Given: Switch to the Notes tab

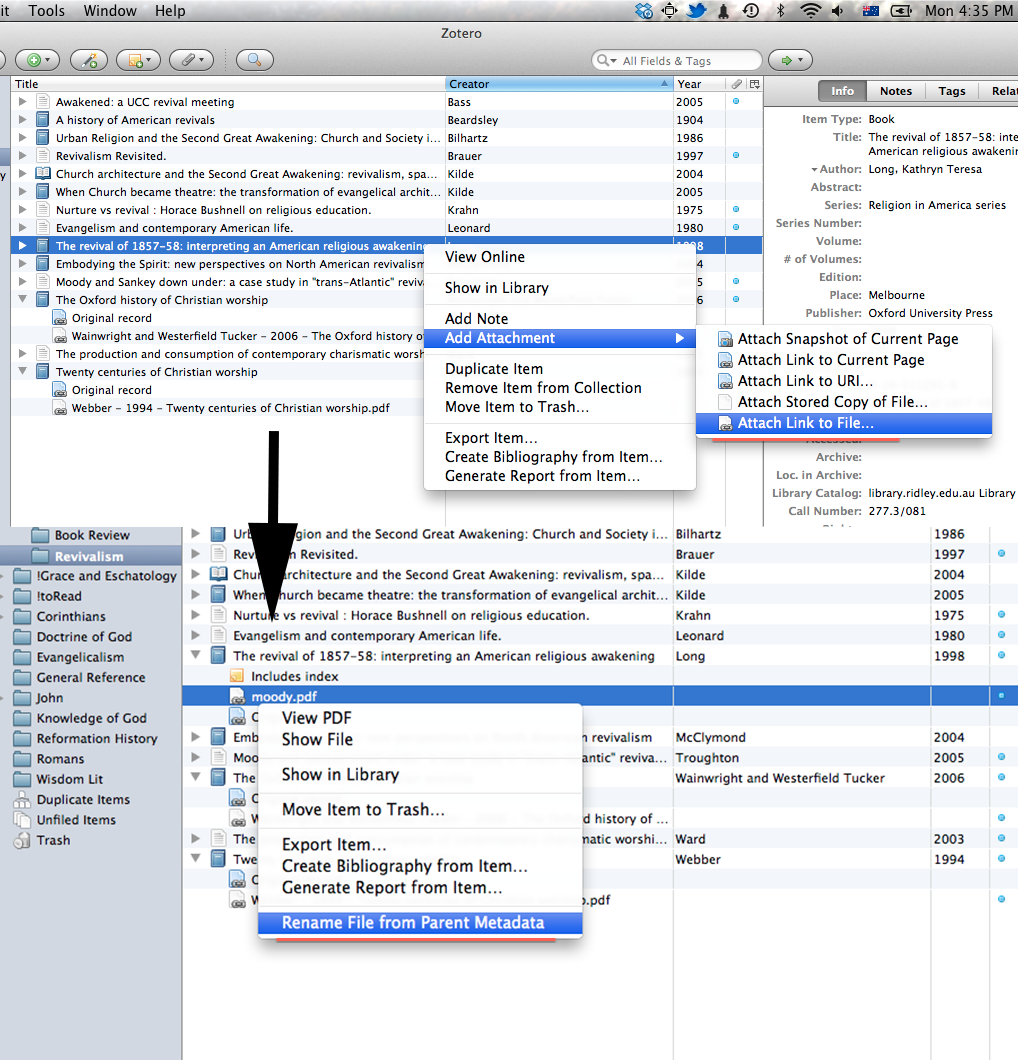Looking at the screenshot, I should pos(895,91).
